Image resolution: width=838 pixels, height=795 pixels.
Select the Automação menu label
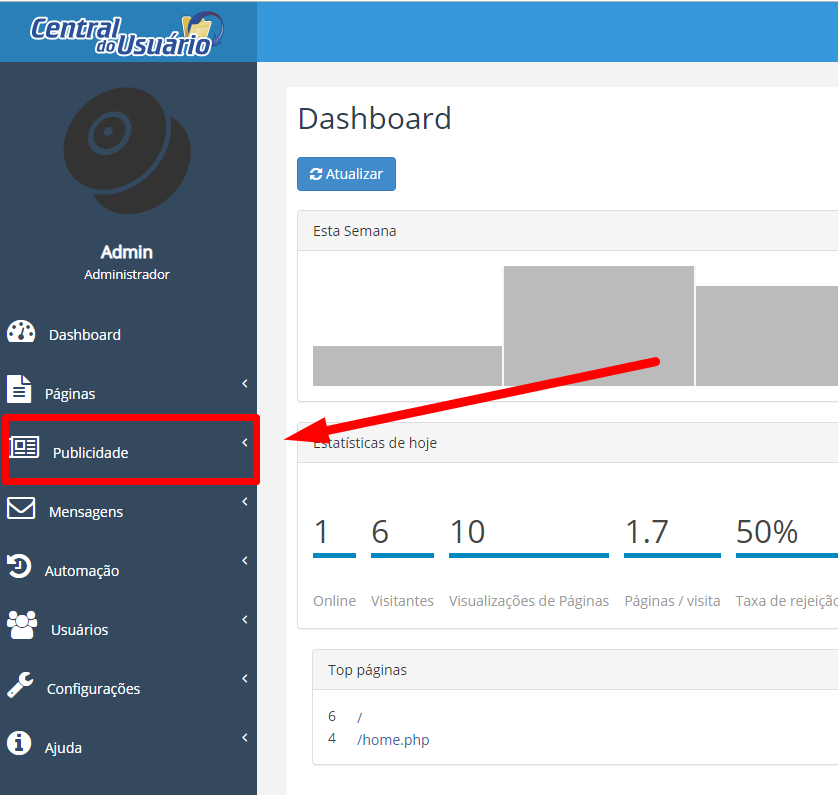(x=82, y=571)
